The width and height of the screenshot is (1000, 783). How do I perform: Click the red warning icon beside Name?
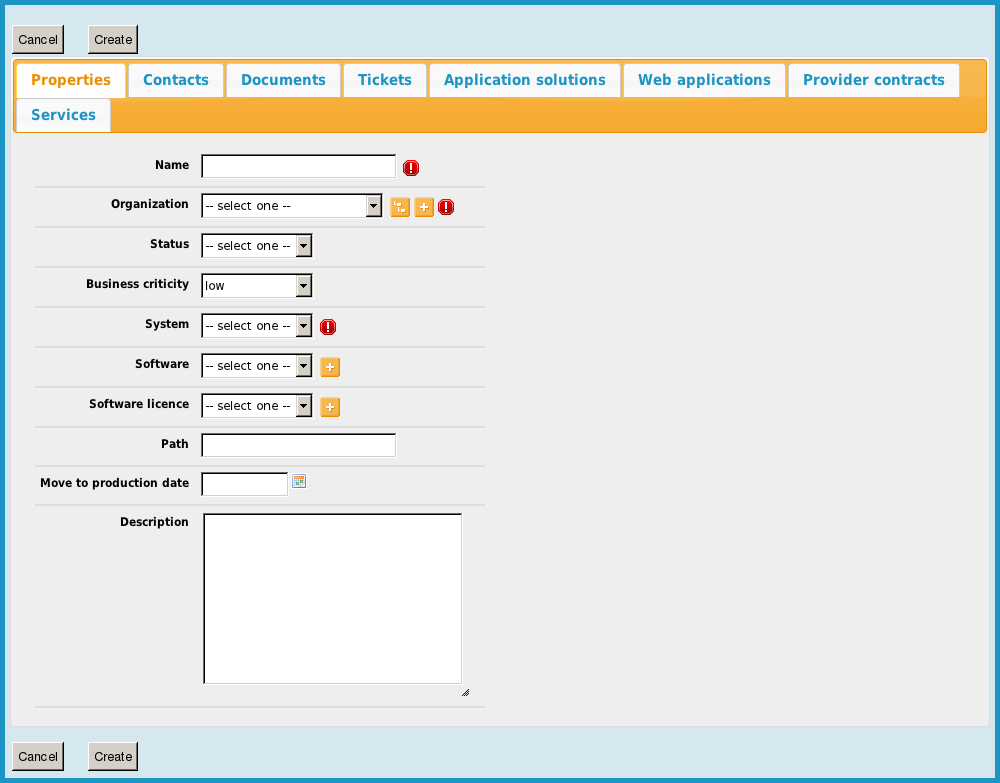tap(411, 168)
